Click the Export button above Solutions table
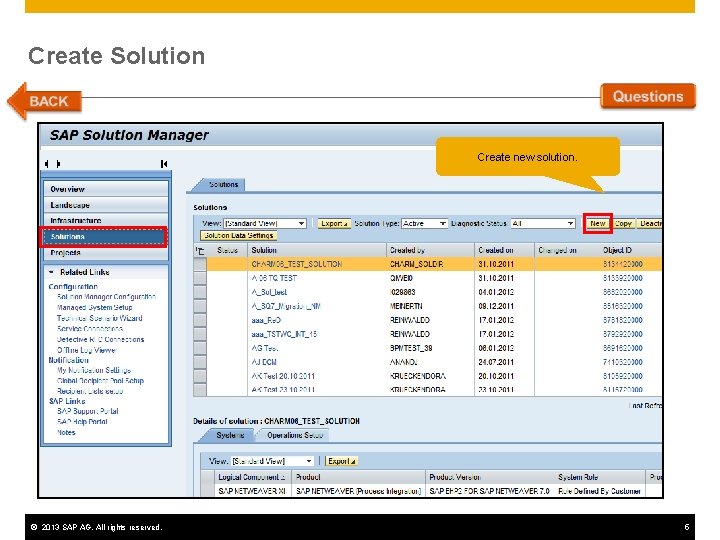The width and height of the screenshot is (720, 540). (x=334, y=223)
